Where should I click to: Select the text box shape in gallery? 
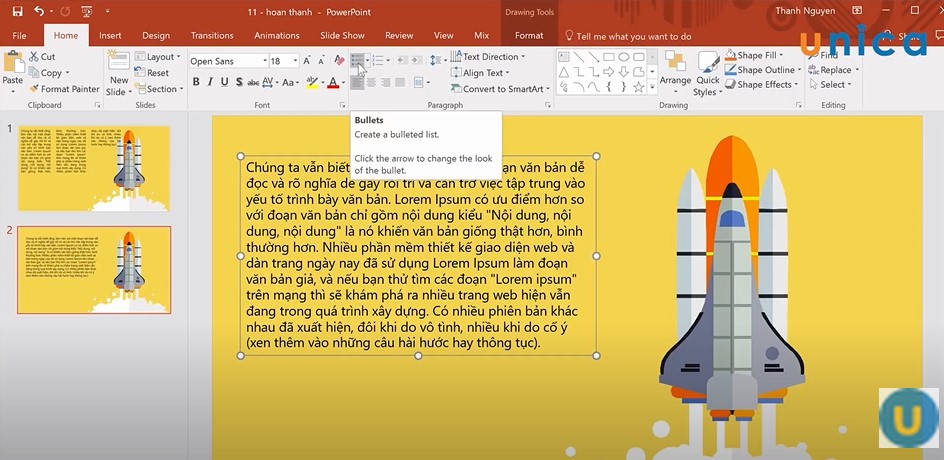[x=564, y=57]
